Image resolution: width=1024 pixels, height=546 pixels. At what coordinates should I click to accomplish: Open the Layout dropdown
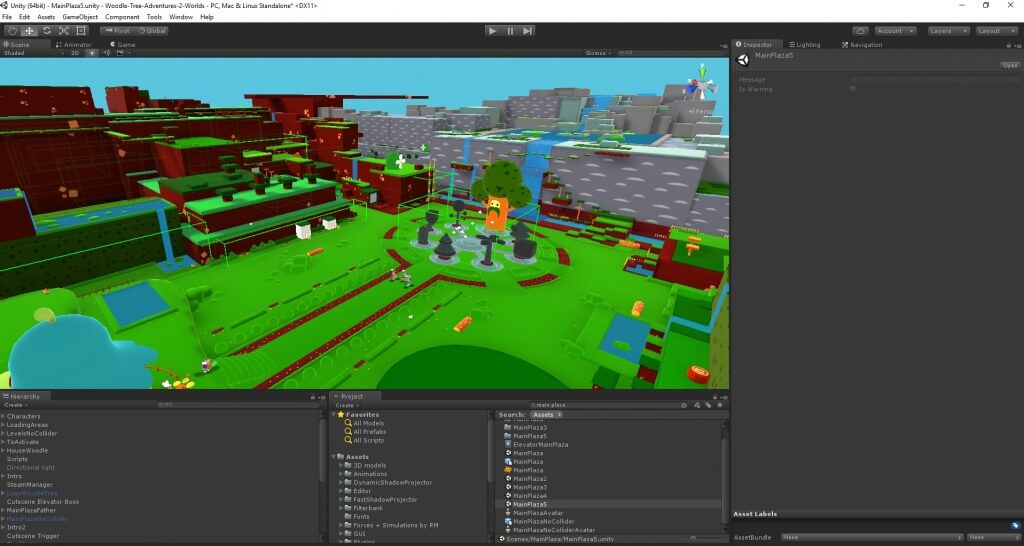pyautogui.click(x=997, y=31)
